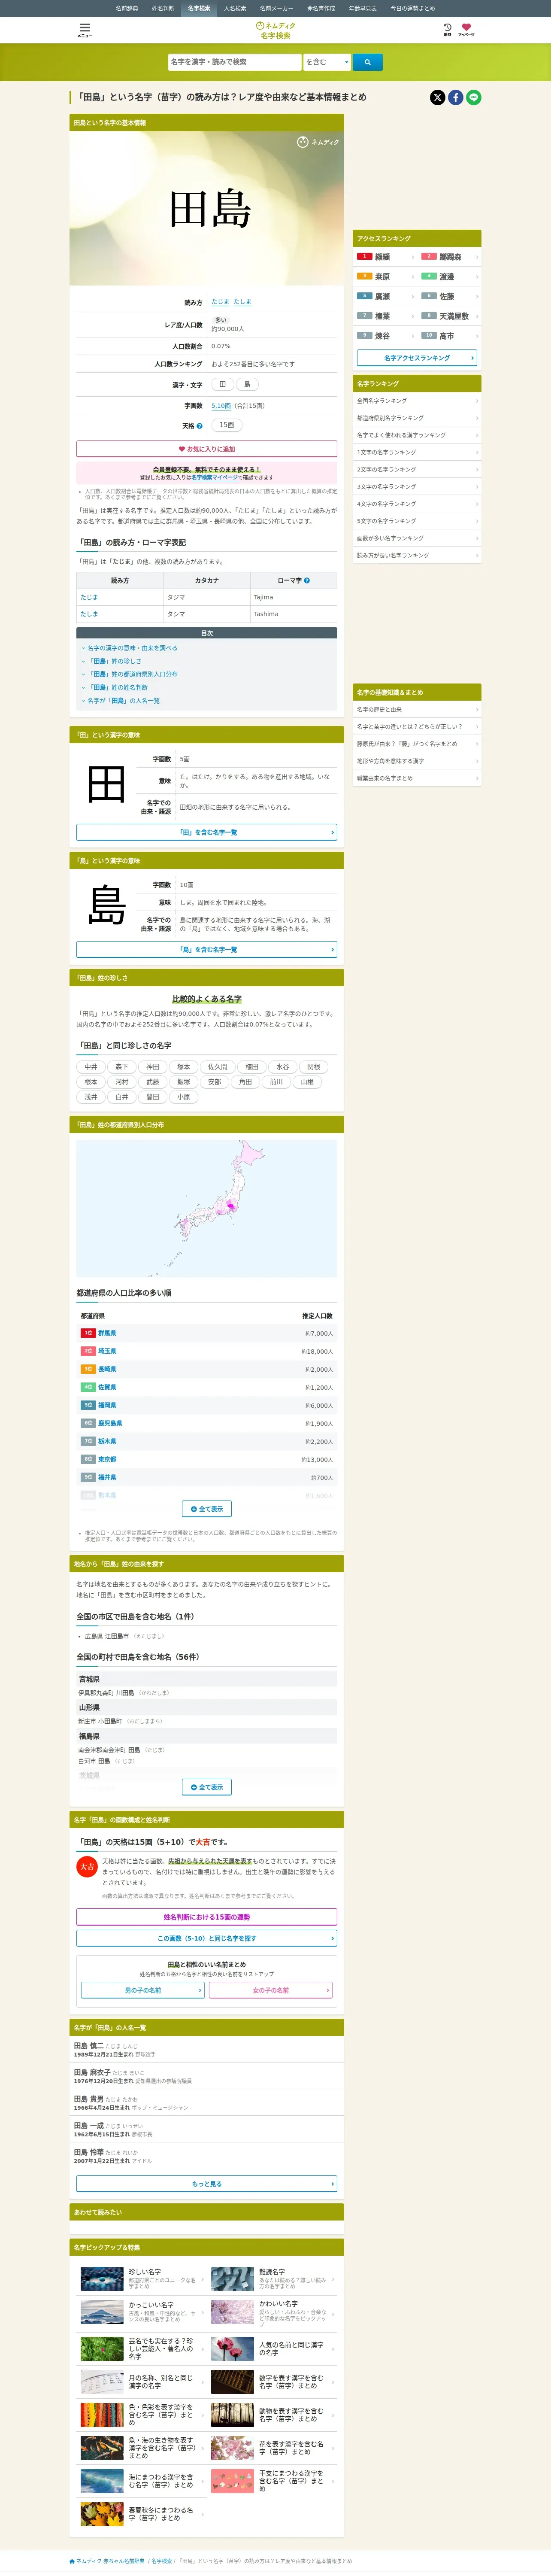Click 全て表示 under prefecture table
This screenshot has height=2576, width=551.
click(207, 1509)
